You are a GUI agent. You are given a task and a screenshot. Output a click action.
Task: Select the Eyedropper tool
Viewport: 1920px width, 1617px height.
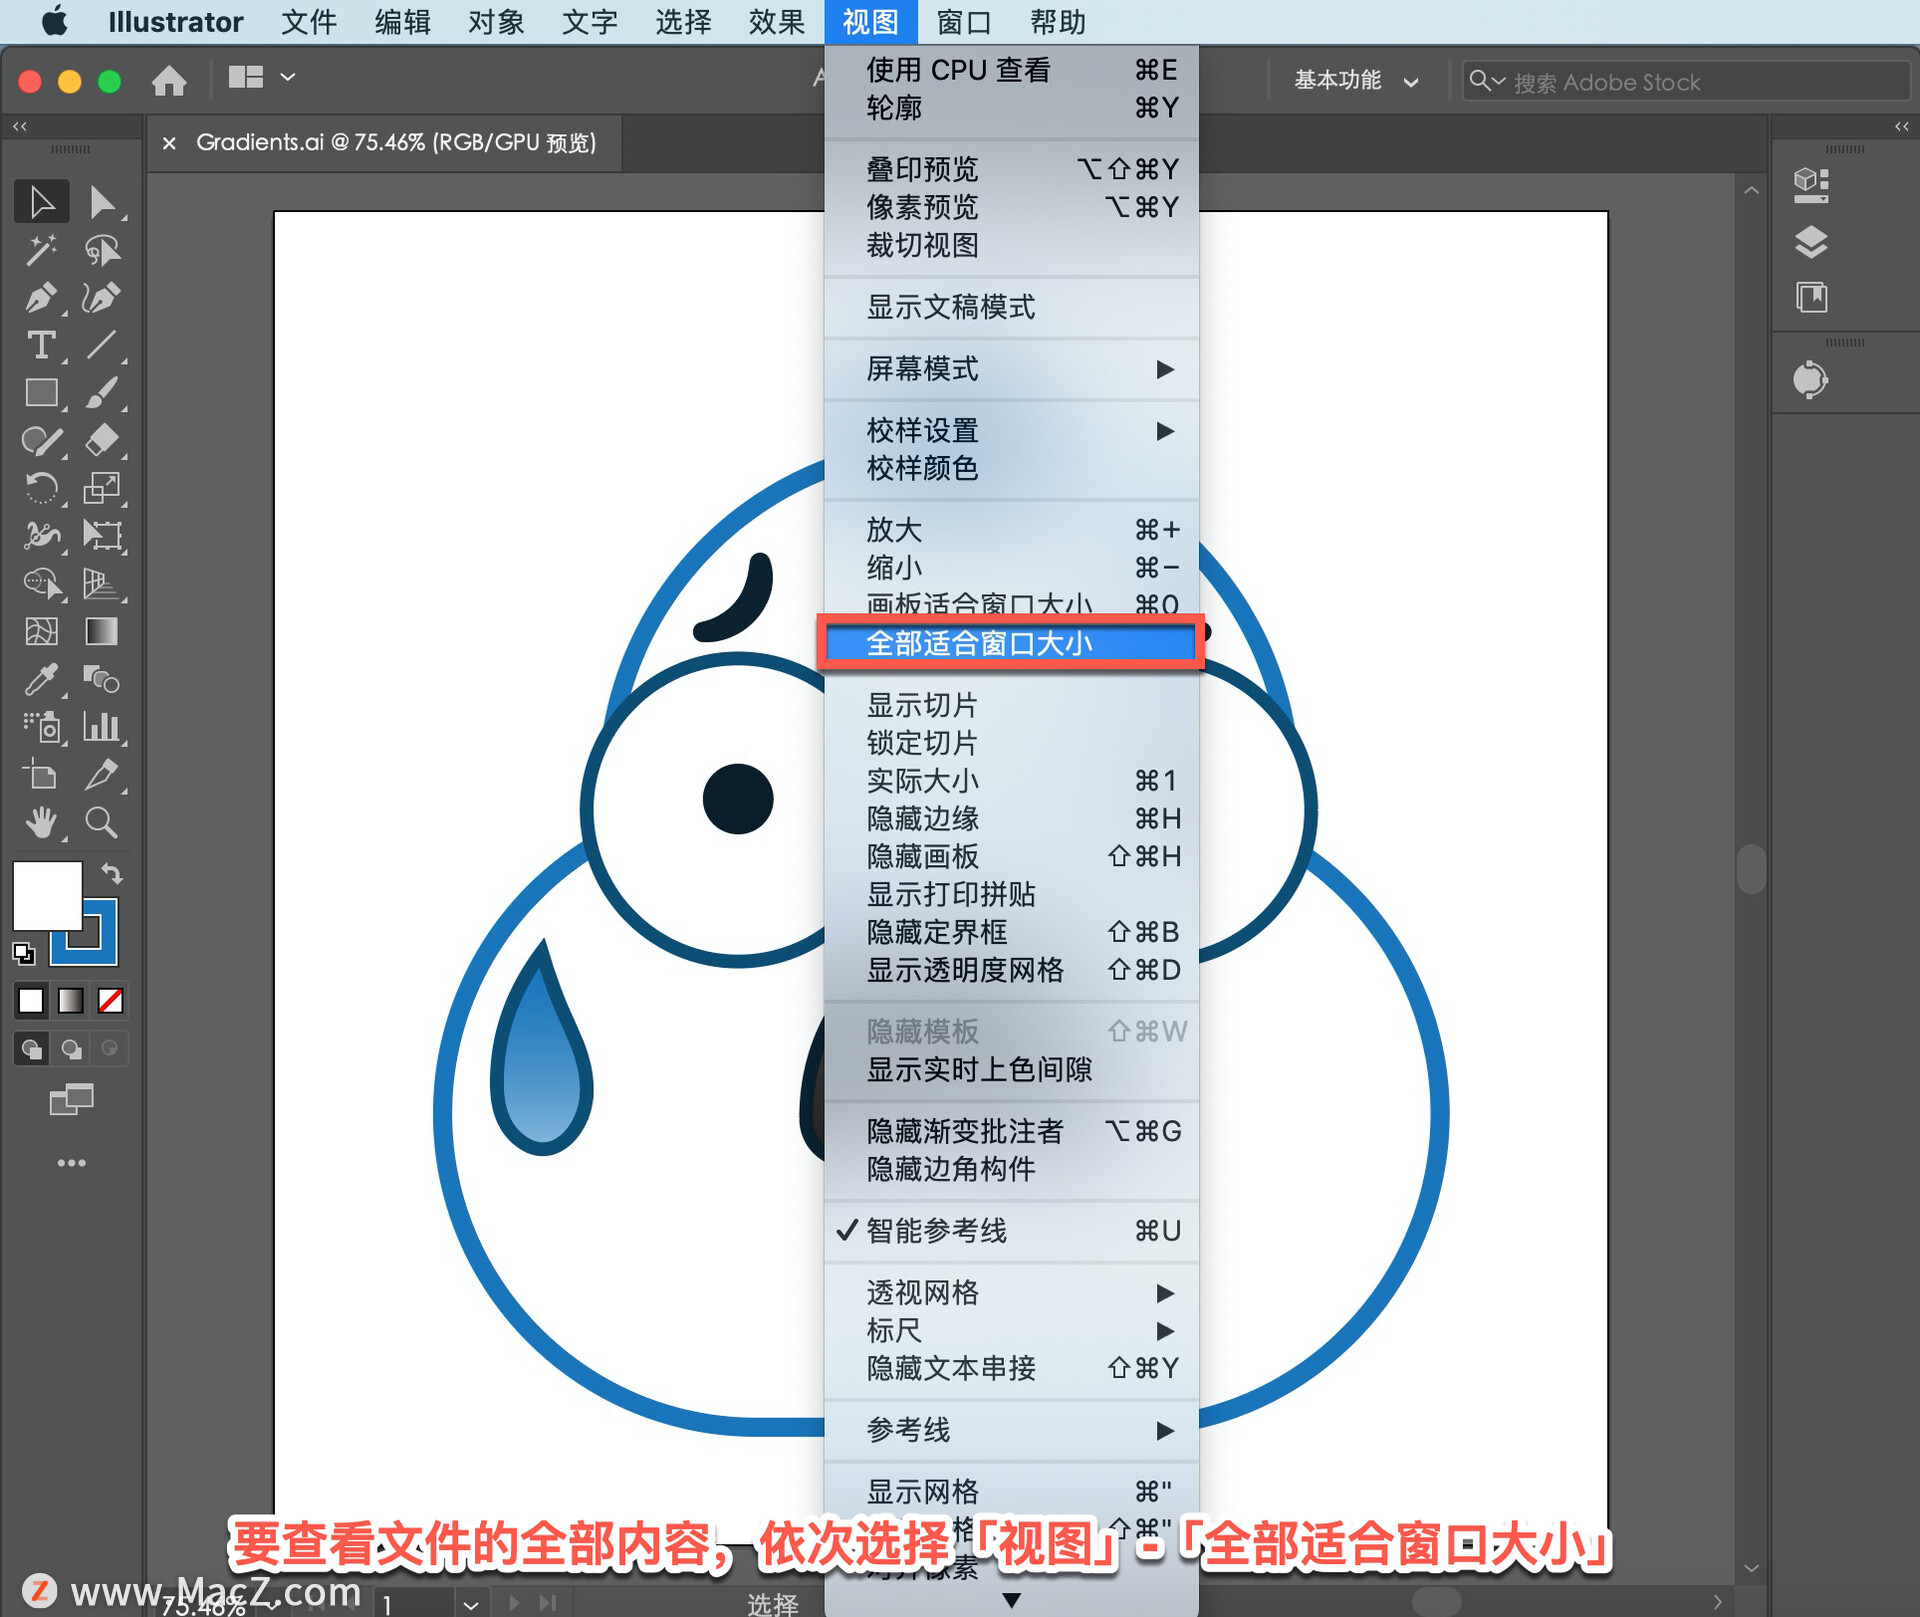click(40, 680)
